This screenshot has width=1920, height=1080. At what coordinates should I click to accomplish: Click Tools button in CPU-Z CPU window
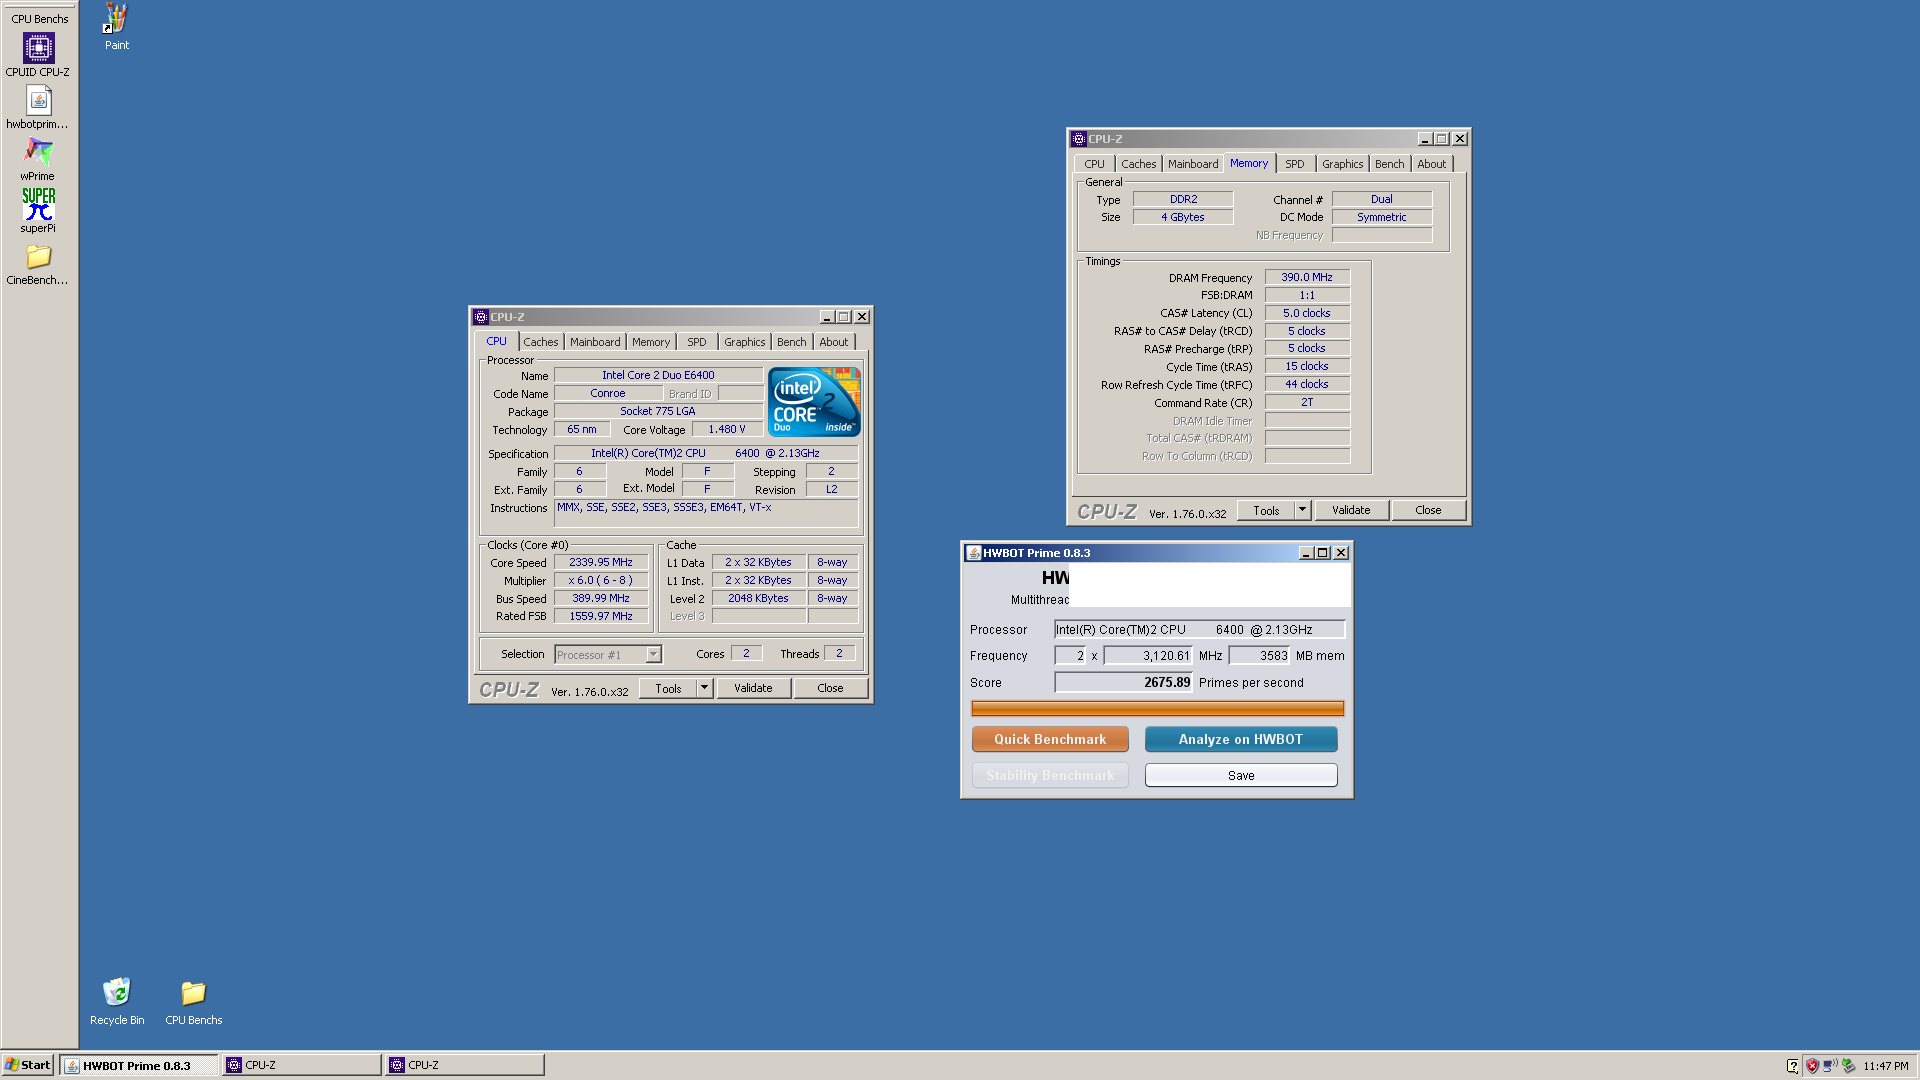[668, 688]
